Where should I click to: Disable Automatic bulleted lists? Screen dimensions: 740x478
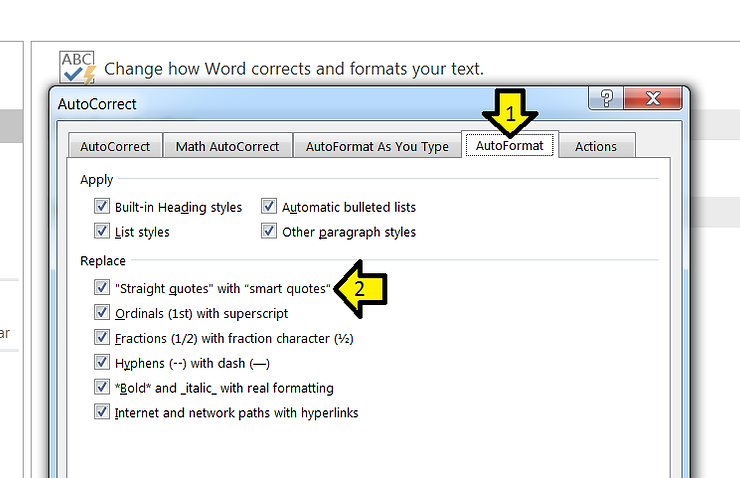coord(269,207)
